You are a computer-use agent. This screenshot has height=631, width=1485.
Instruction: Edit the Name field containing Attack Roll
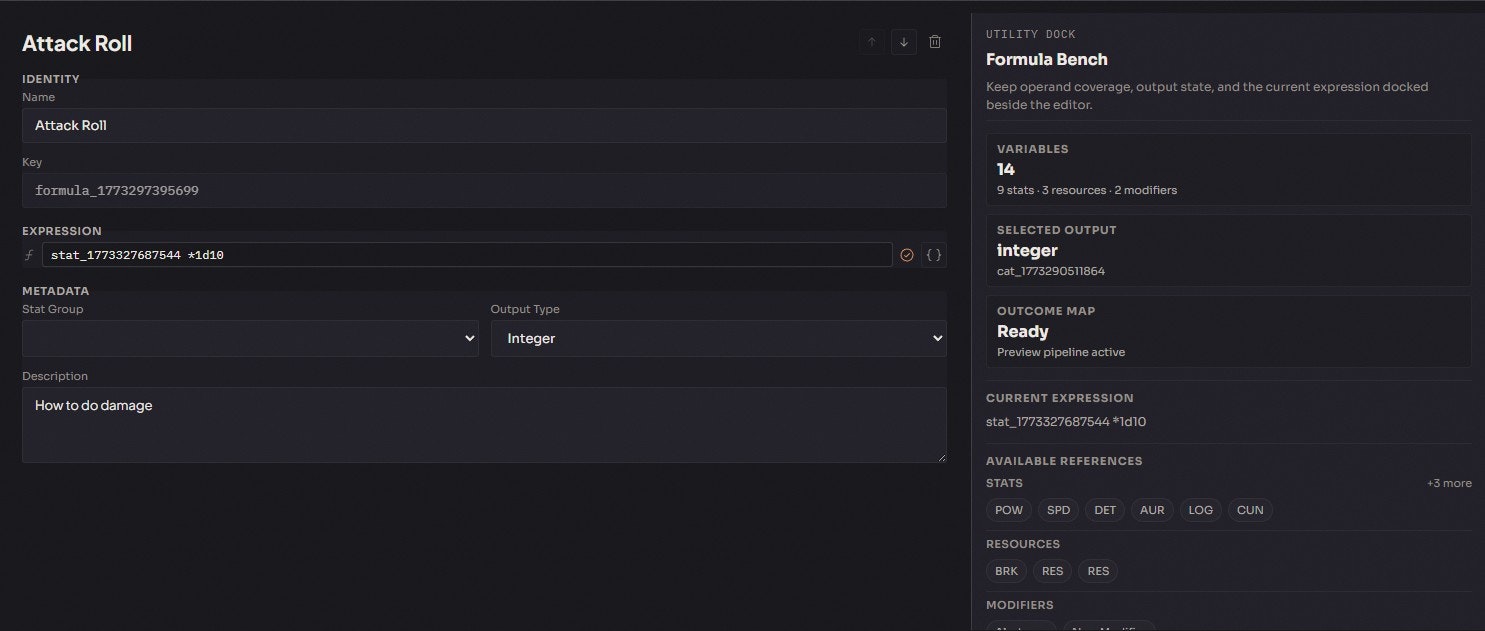click(x=484, y=125)
